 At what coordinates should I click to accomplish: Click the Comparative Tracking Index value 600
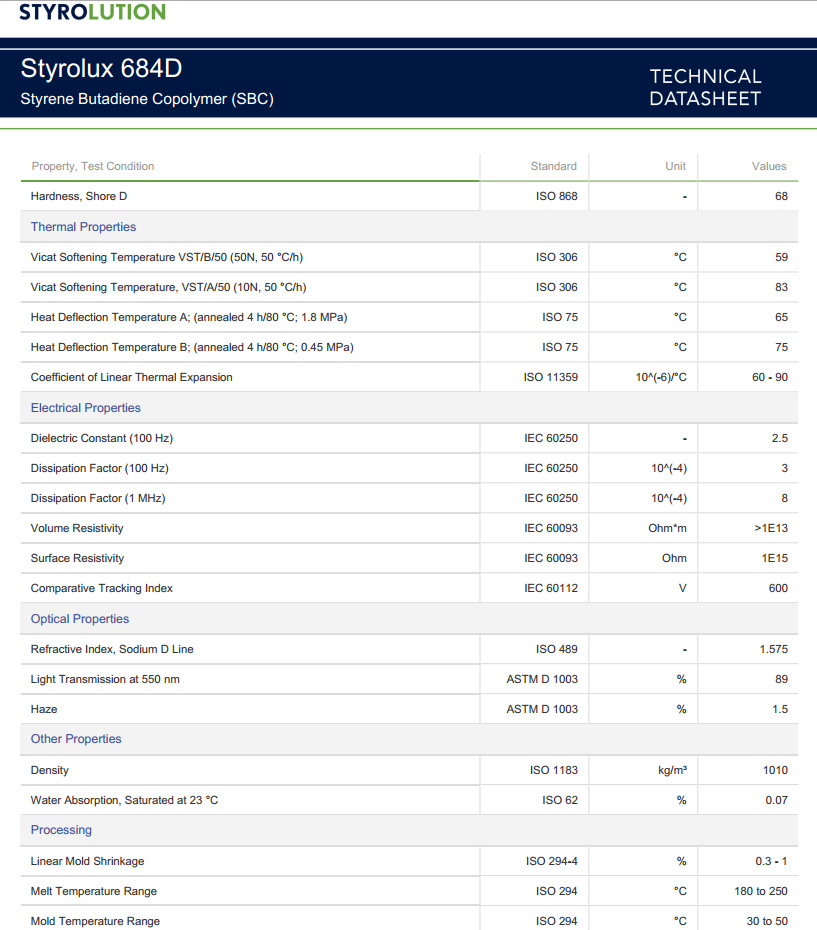(x=777, y=588)
